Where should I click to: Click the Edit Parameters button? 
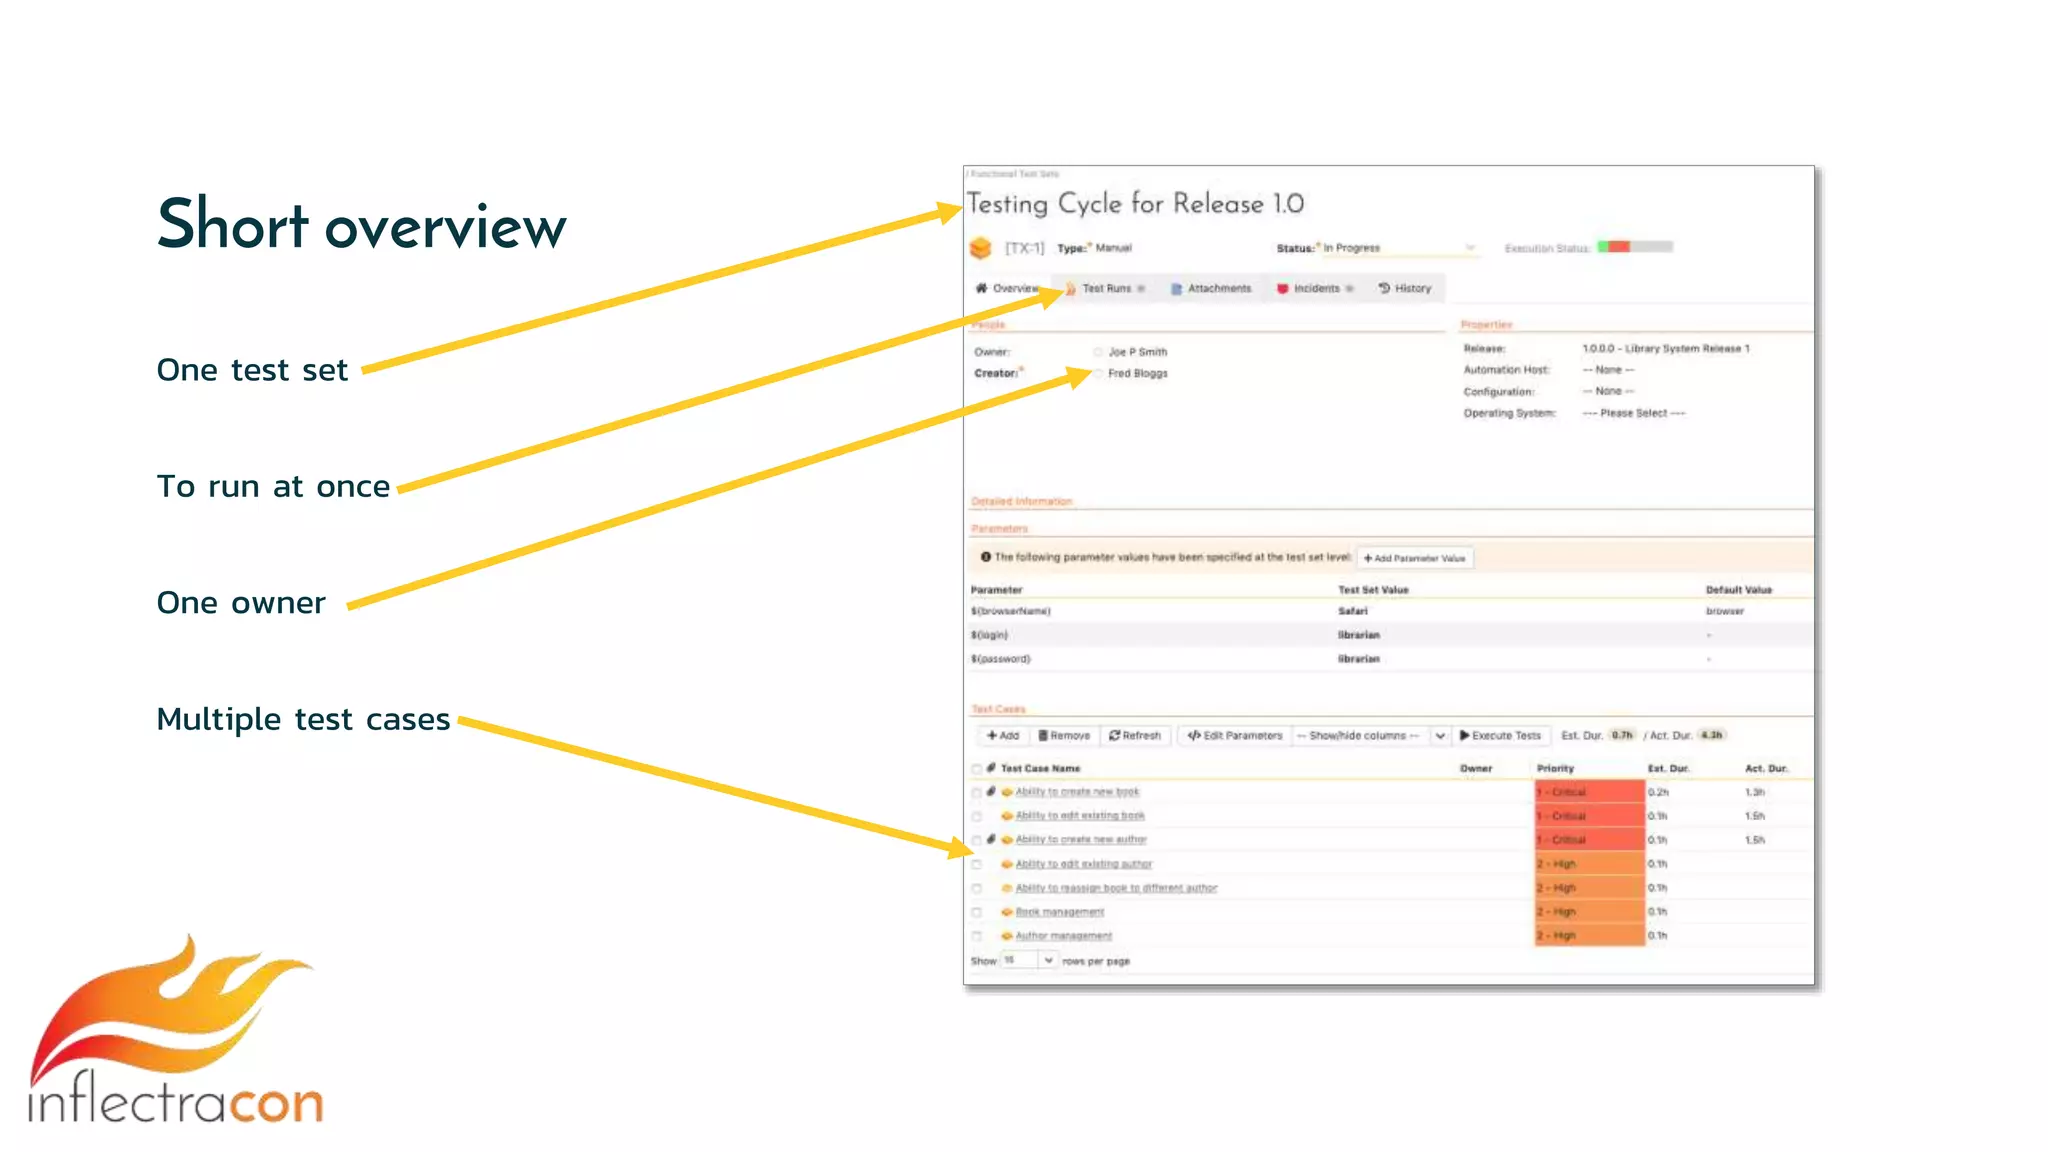click(x=1235, y=735)
